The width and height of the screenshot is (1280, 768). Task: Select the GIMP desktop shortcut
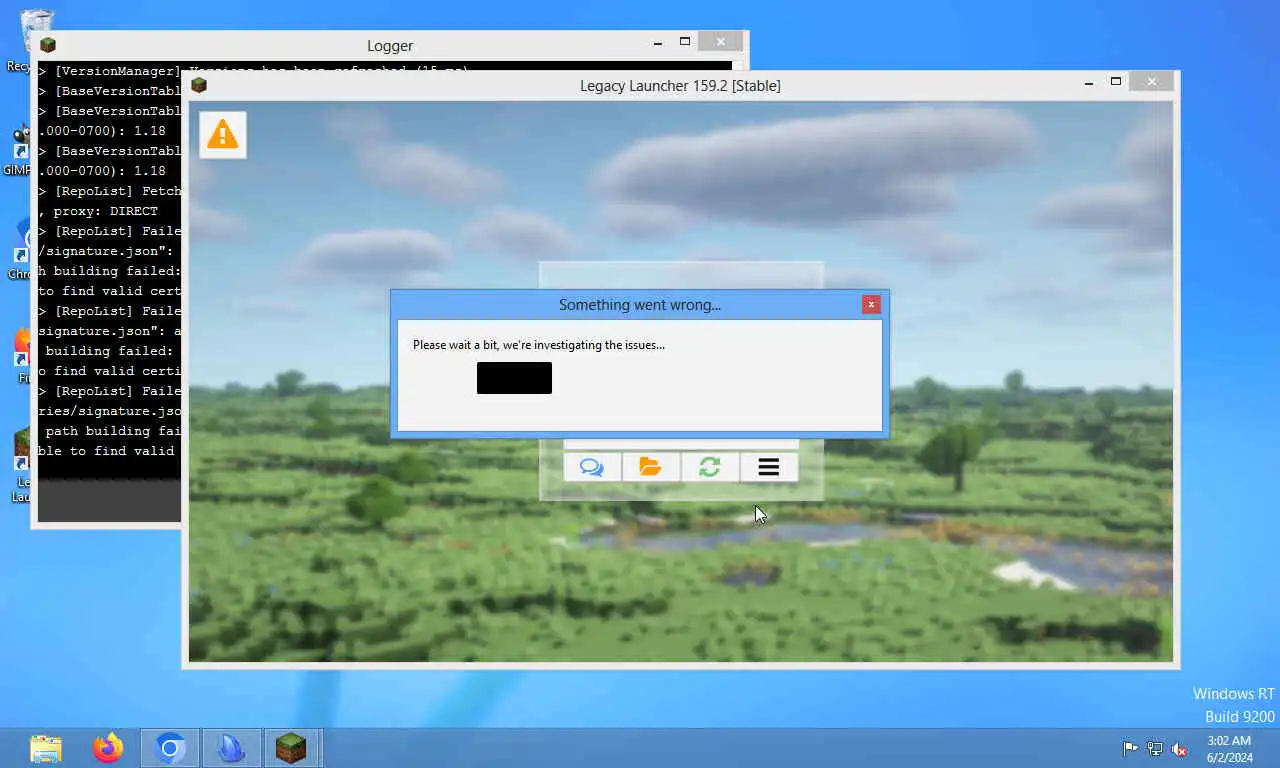click(18, 150)
